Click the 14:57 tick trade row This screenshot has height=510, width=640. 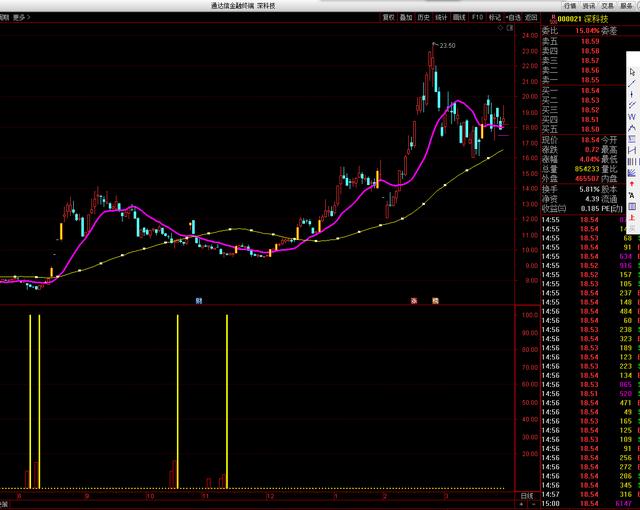click(590, 494)
